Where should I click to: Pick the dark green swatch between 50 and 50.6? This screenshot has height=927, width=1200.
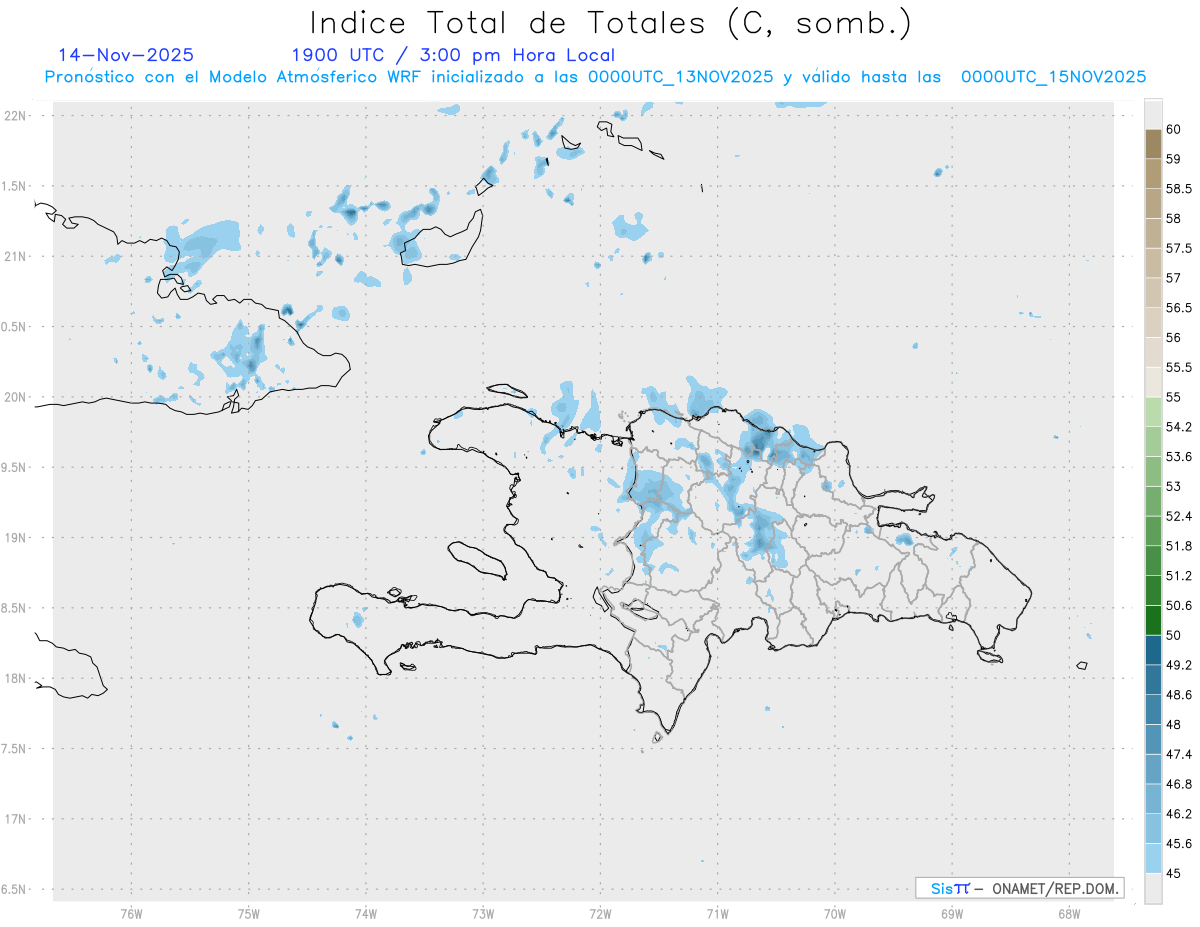point(1153,620)
